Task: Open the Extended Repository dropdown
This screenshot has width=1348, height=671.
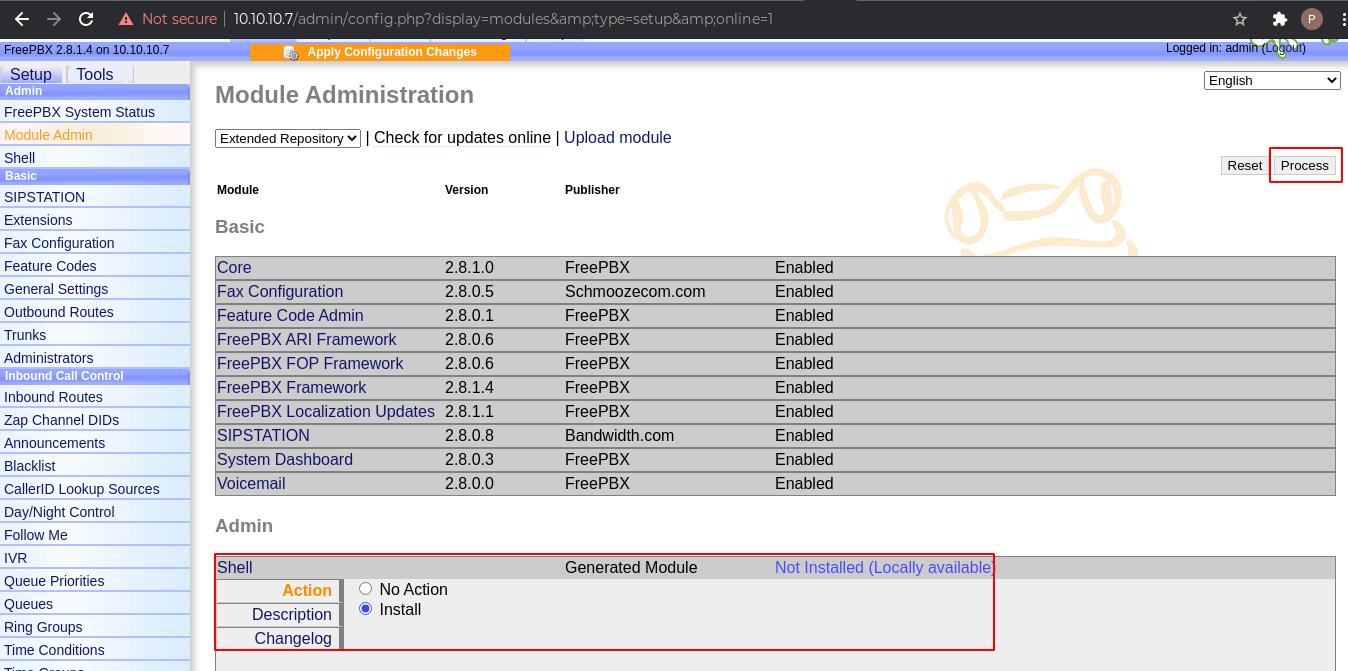Action: [288, 139]
